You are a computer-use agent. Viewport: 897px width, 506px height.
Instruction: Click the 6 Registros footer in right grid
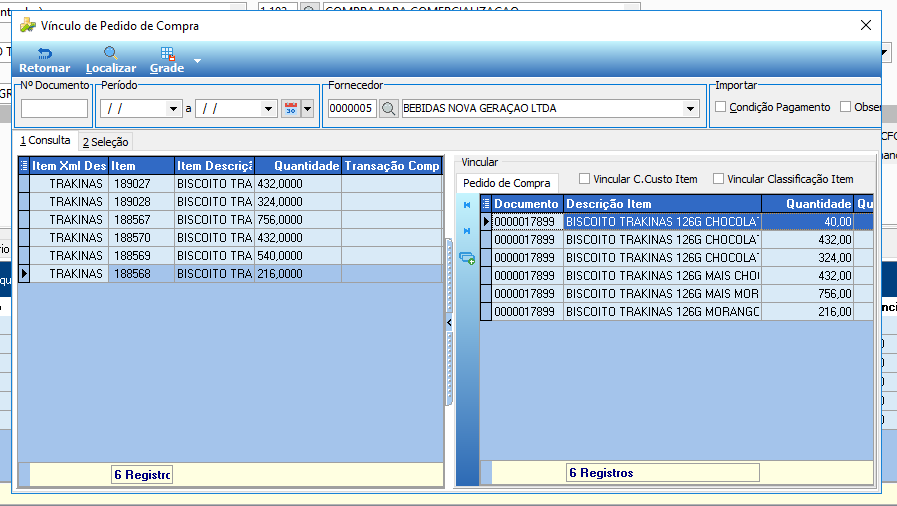663,473
